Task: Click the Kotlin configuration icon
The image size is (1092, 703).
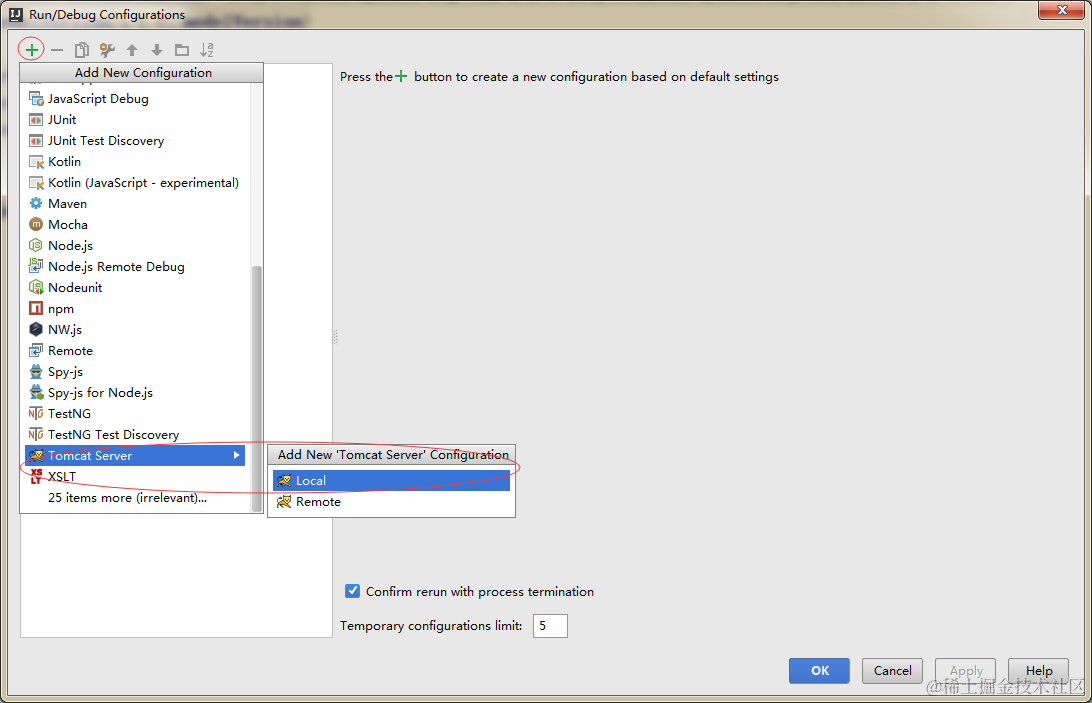Action: (x=36, y=162)
